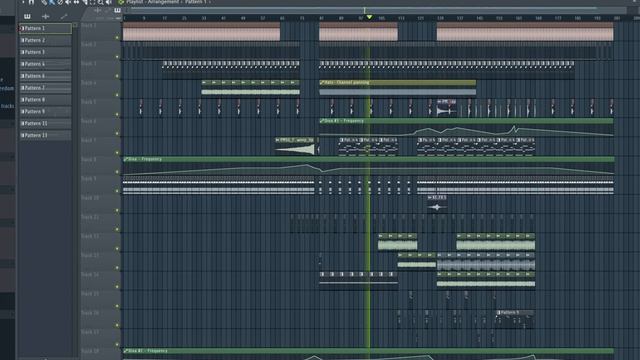Click the Track 18 header label
This screenshot has height=360, width=640.
coord(90,351)
